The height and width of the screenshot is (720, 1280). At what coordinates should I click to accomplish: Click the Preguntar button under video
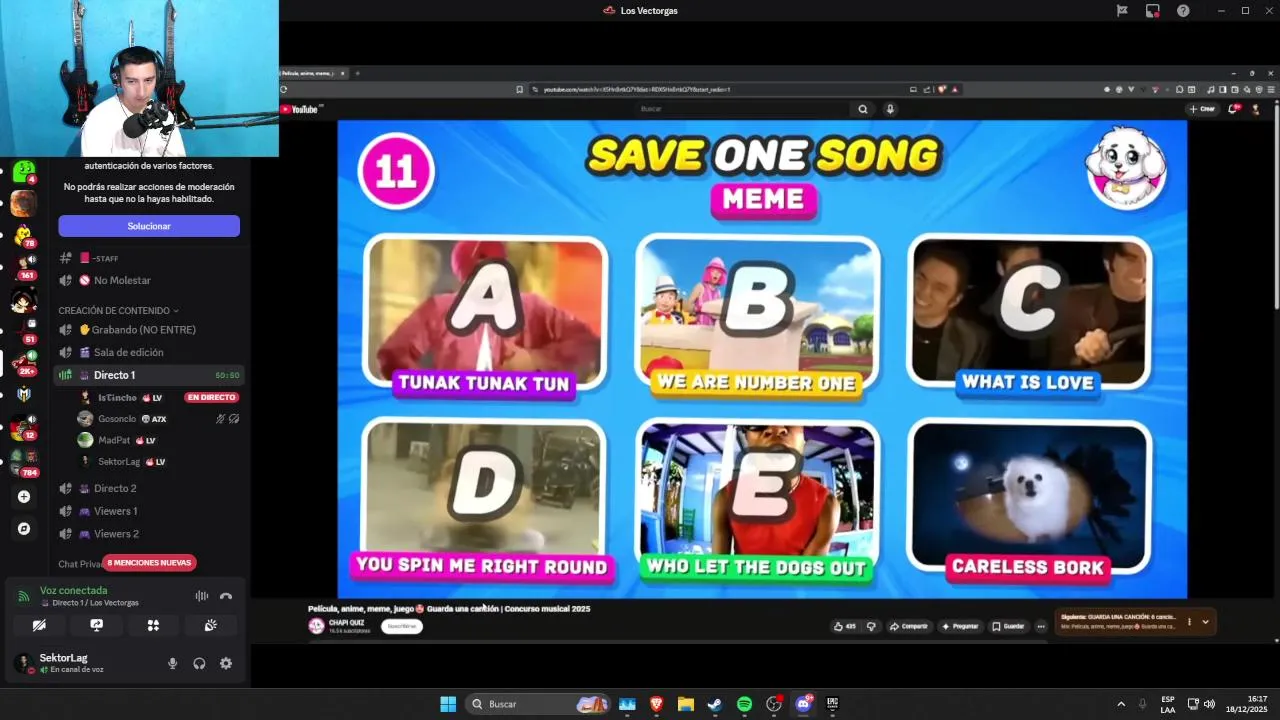click(x=959, y=626)
